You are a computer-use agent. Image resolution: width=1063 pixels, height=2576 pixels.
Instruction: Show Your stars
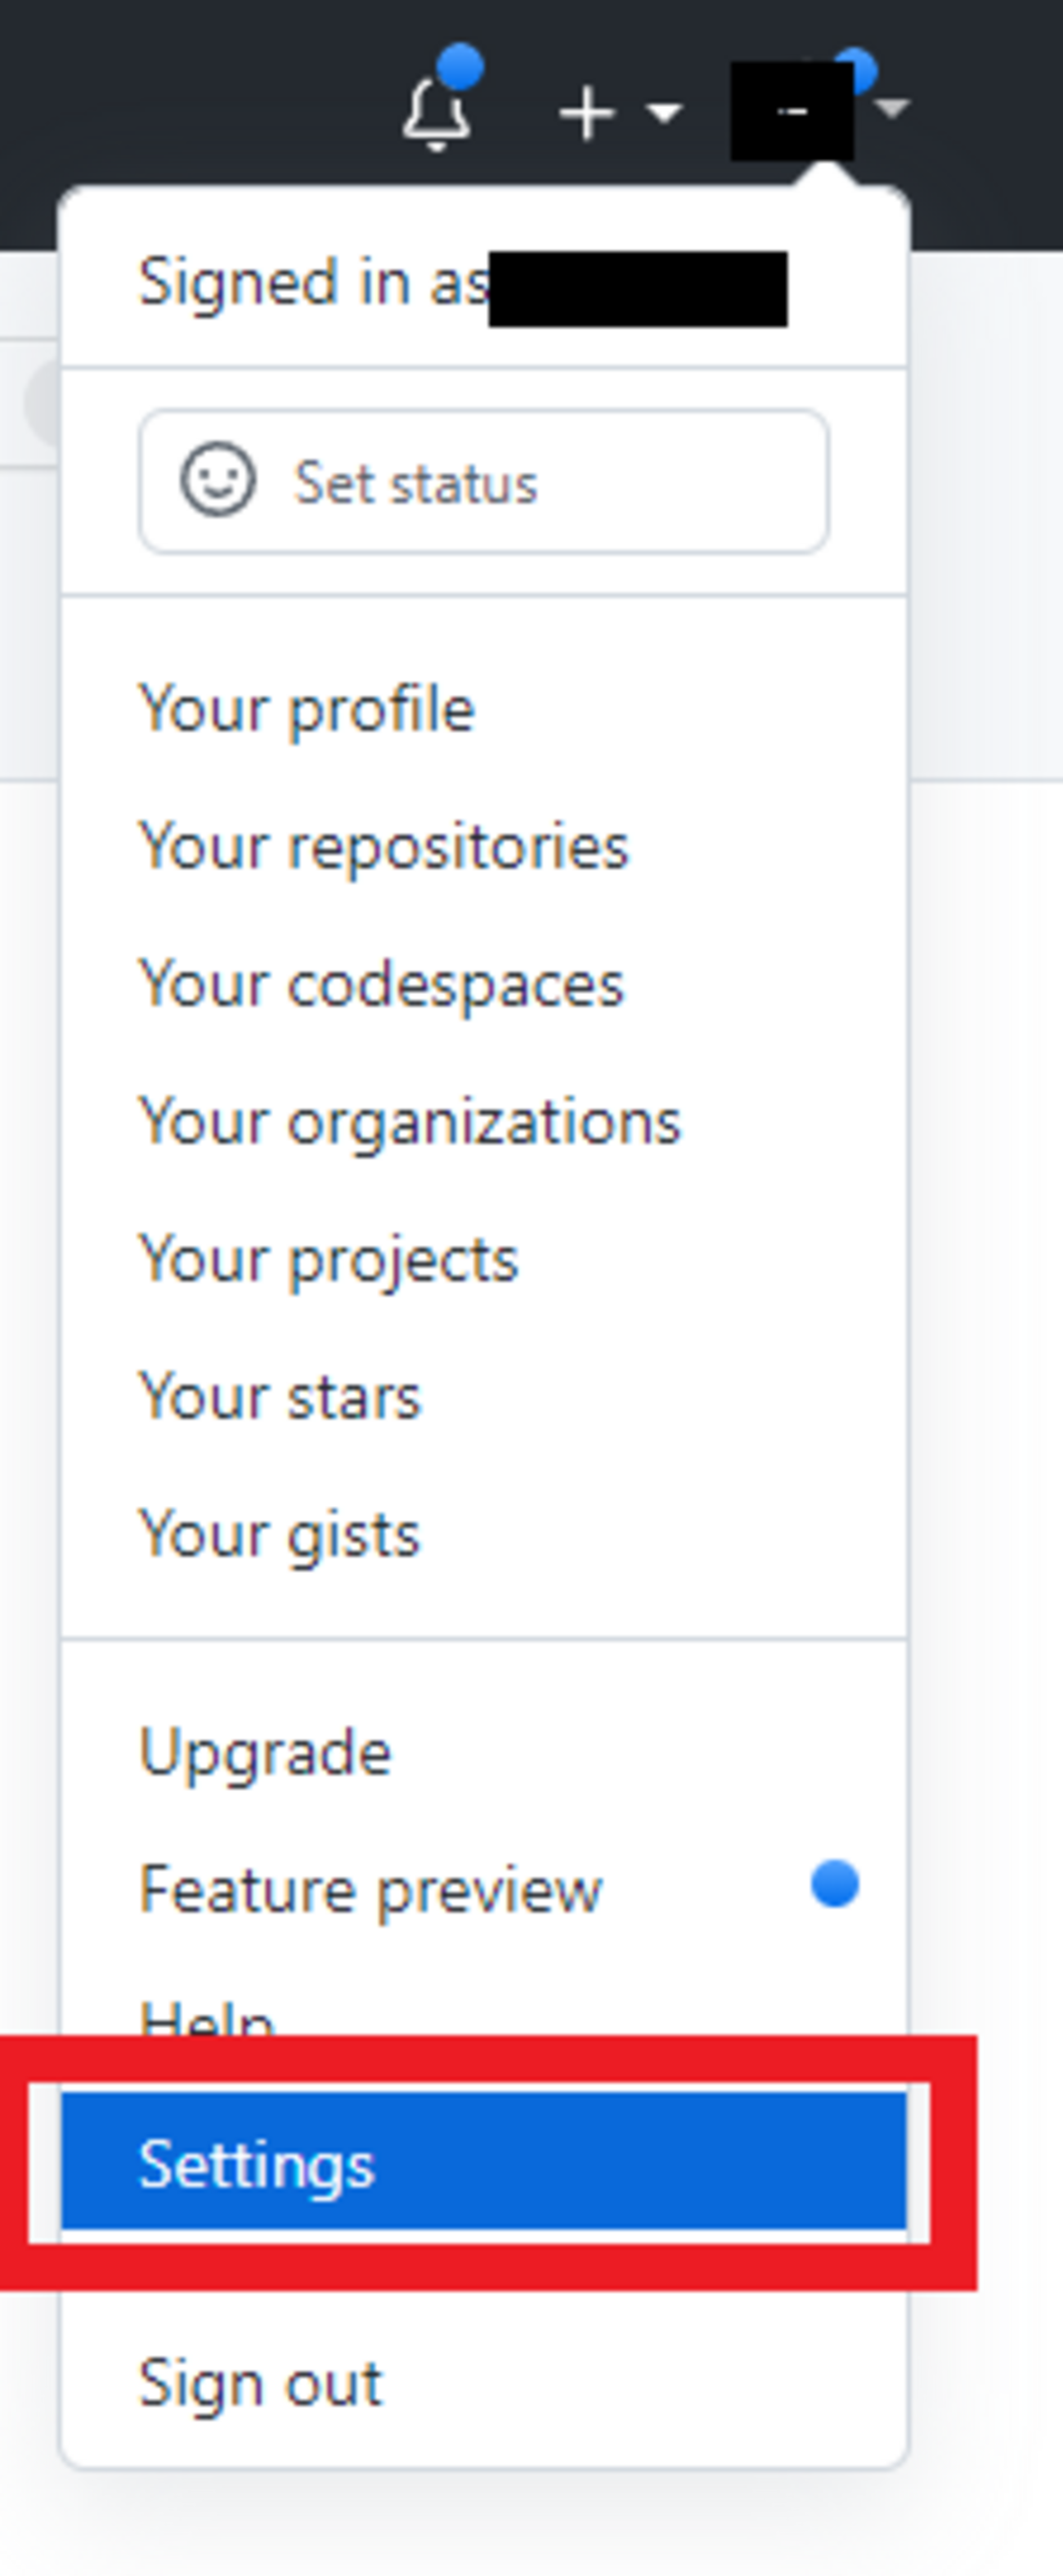(x=280, y=1397)
